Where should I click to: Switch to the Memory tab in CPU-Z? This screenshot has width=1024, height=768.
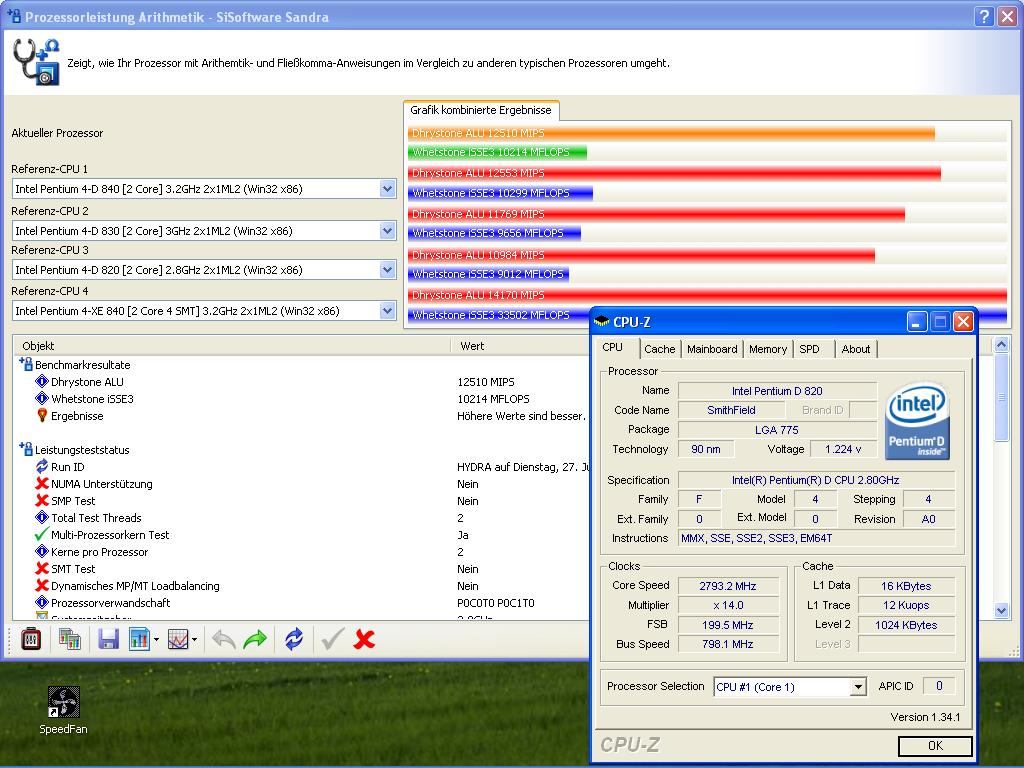coord(768,349)
